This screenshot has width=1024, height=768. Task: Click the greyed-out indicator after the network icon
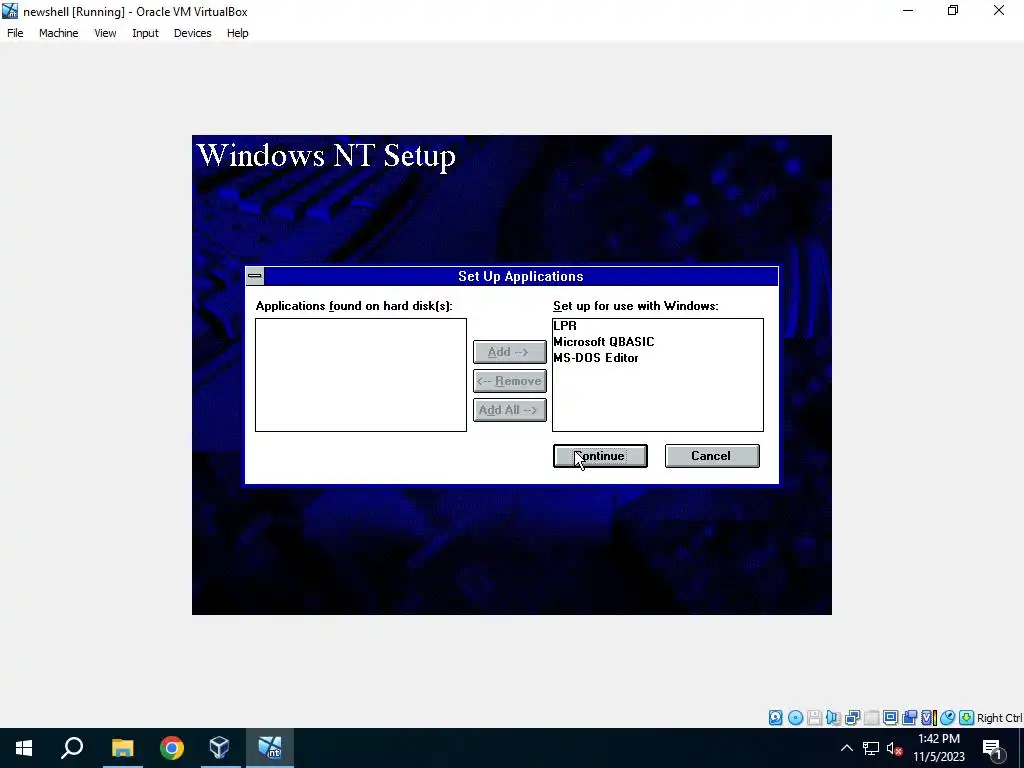[871, 718]
